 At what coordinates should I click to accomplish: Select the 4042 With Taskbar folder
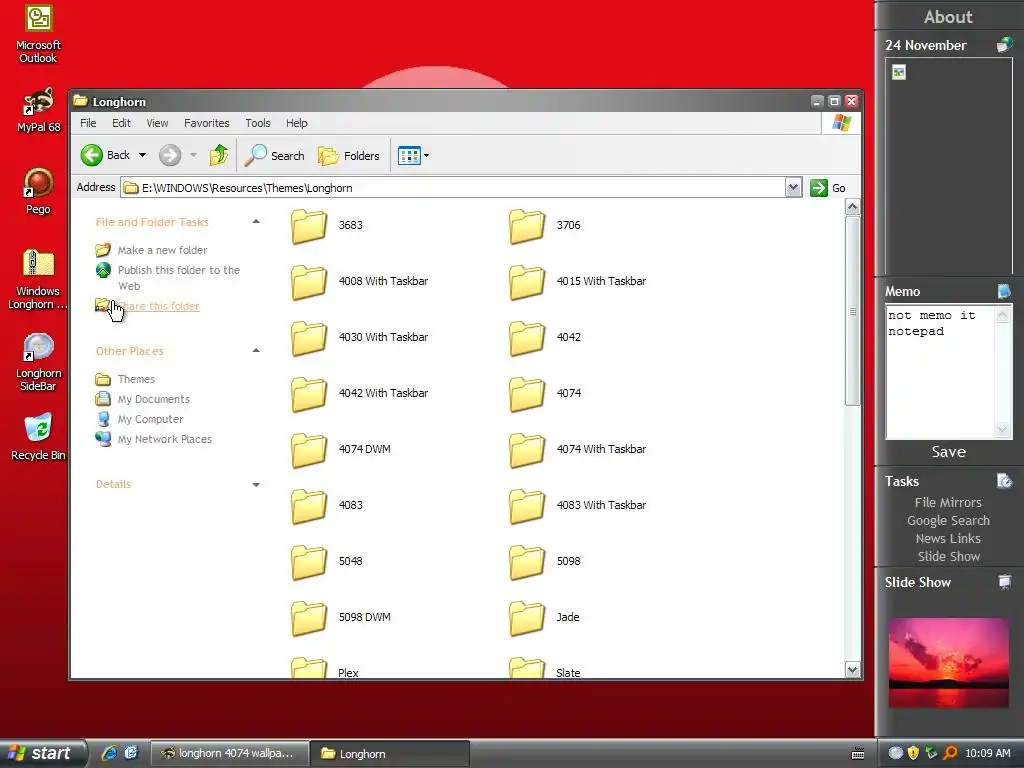click(360, 393)
